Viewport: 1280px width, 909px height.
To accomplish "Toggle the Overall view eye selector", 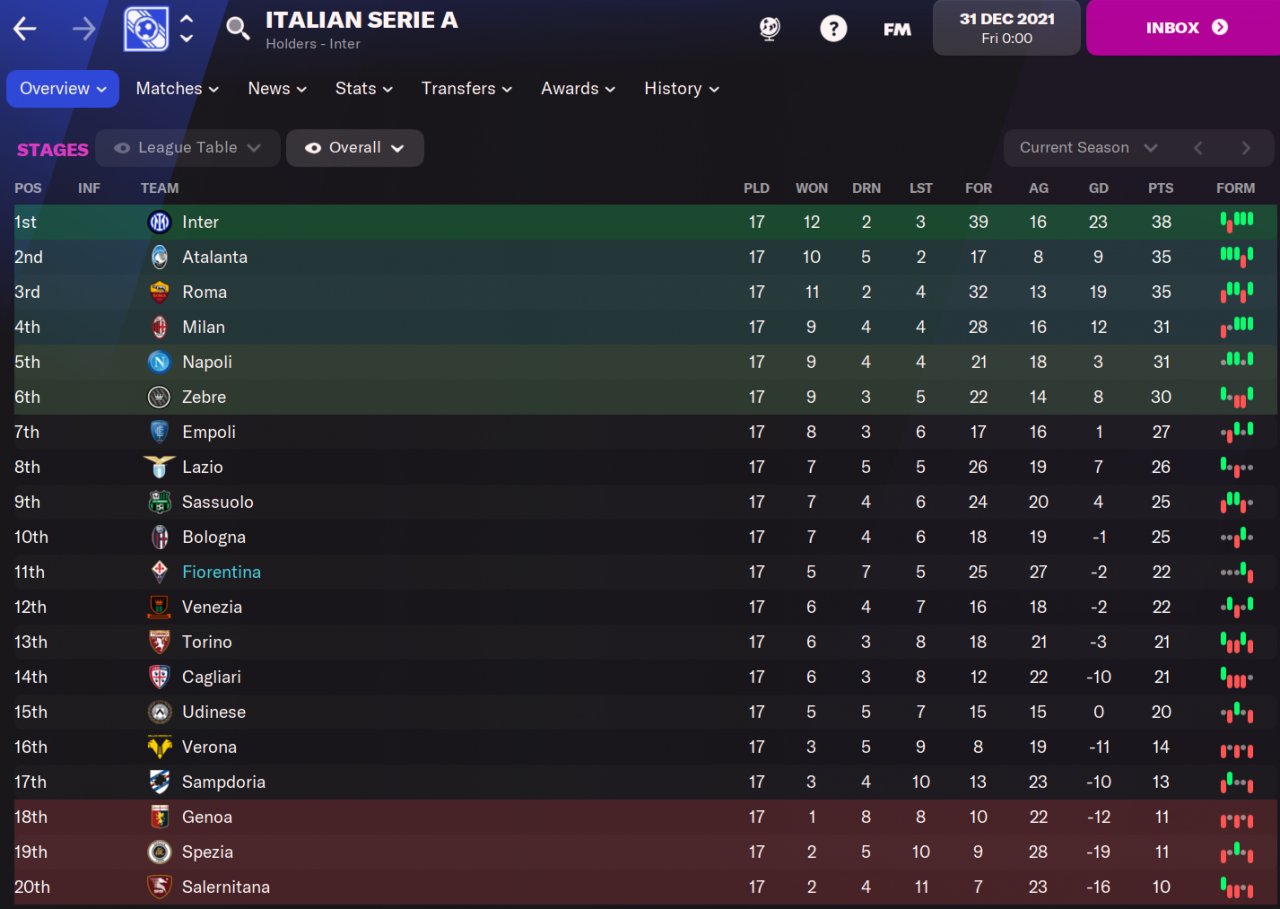I will (355, 148).
